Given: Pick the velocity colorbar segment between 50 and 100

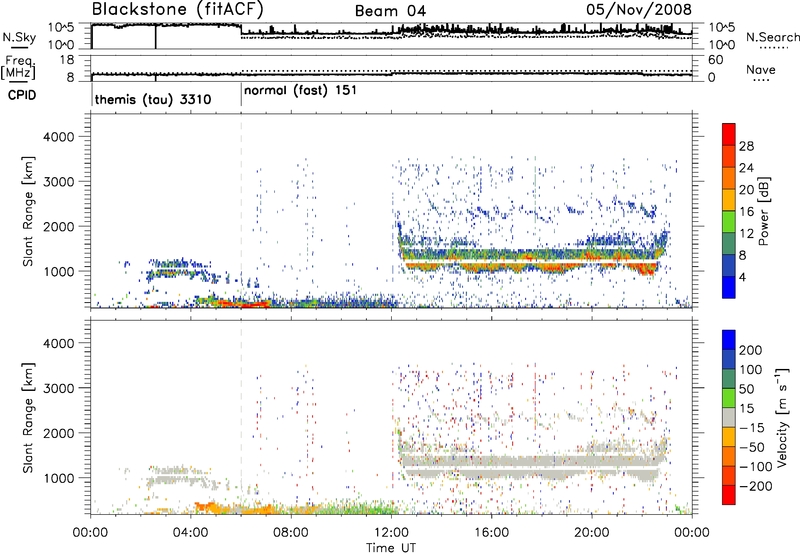Looking at the screenshot, I should click(x=729, y=379).
